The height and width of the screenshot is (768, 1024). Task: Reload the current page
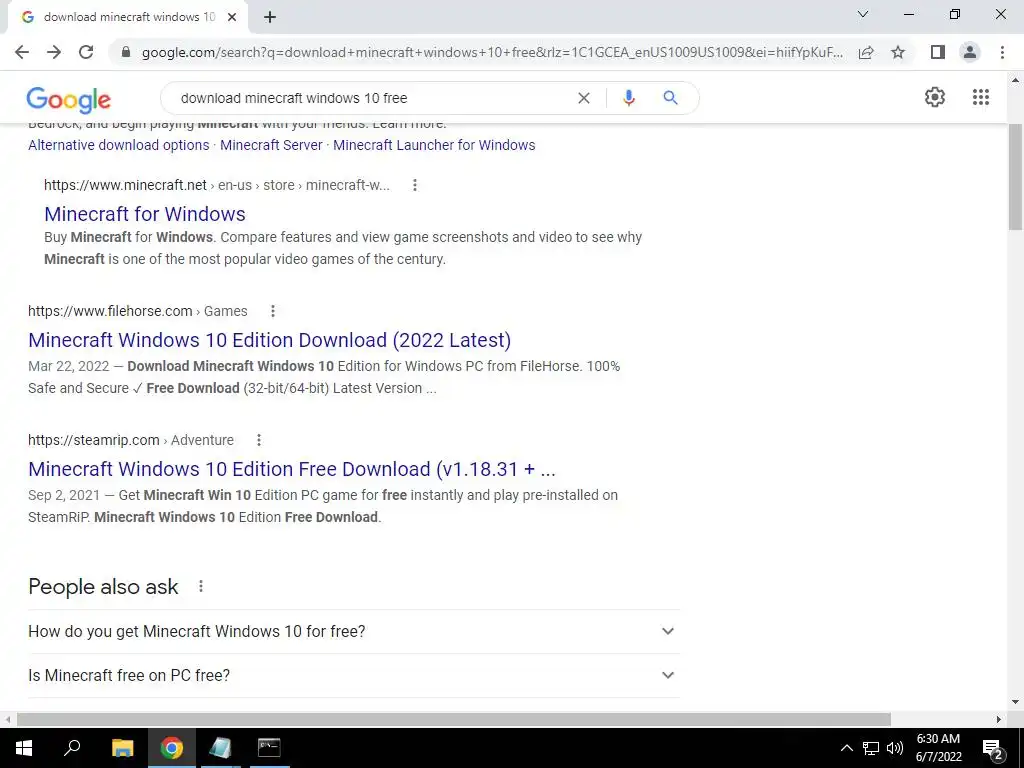coord(86,52)
